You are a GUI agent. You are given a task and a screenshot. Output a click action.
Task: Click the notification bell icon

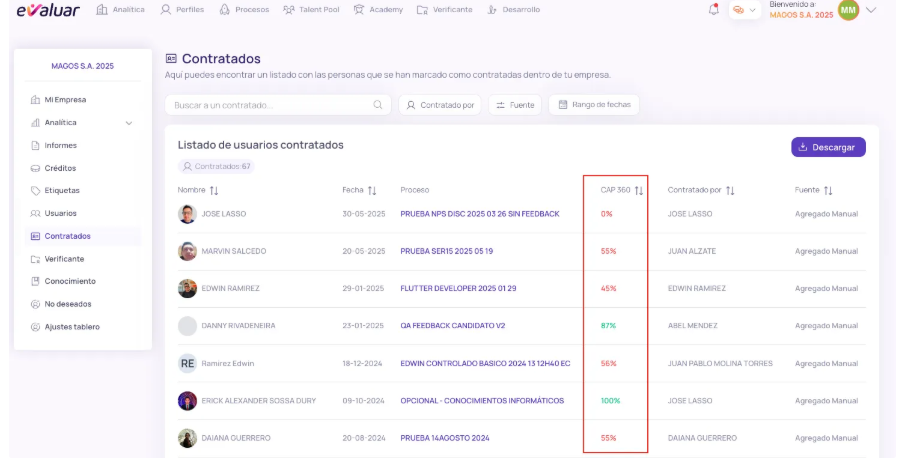(x=713, y=10)
